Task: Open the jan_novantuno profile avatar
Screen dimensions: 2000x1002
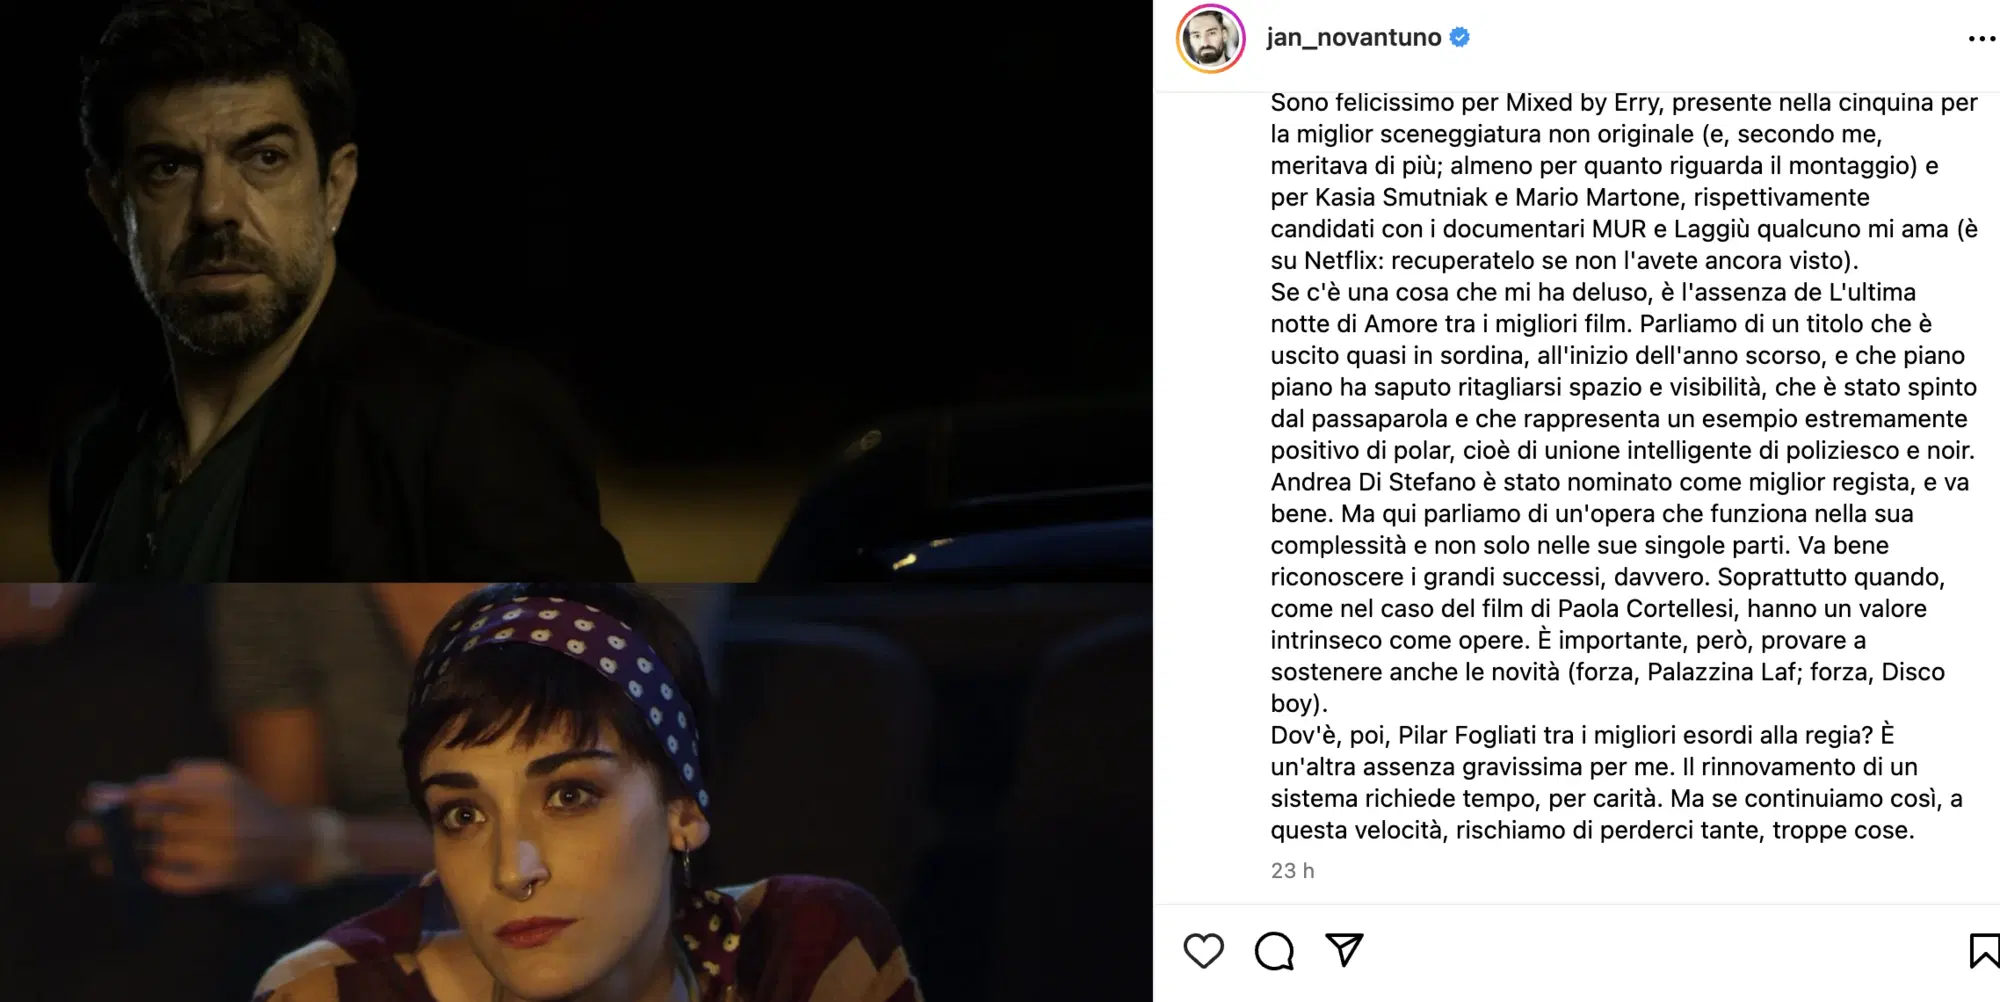Action: click(1210, 39)
